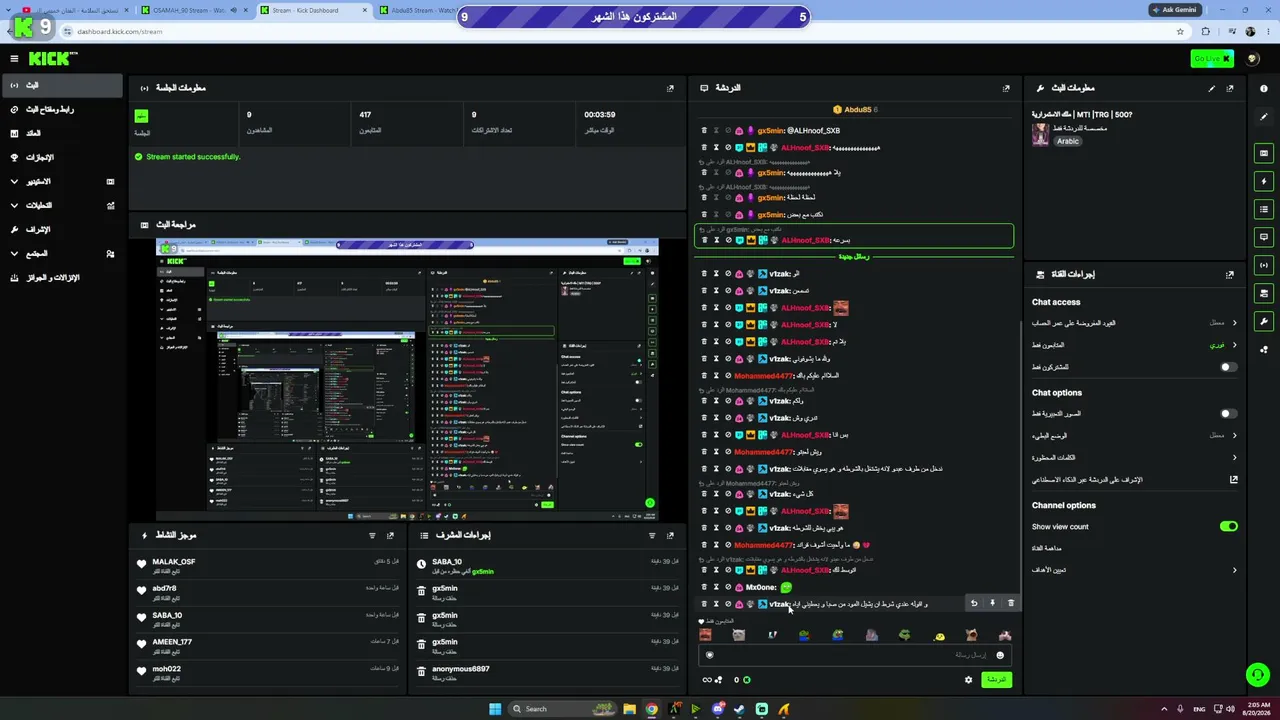The image size is (1280, 720).
Task: Filter the moderator actions panel
Action: 652,535
